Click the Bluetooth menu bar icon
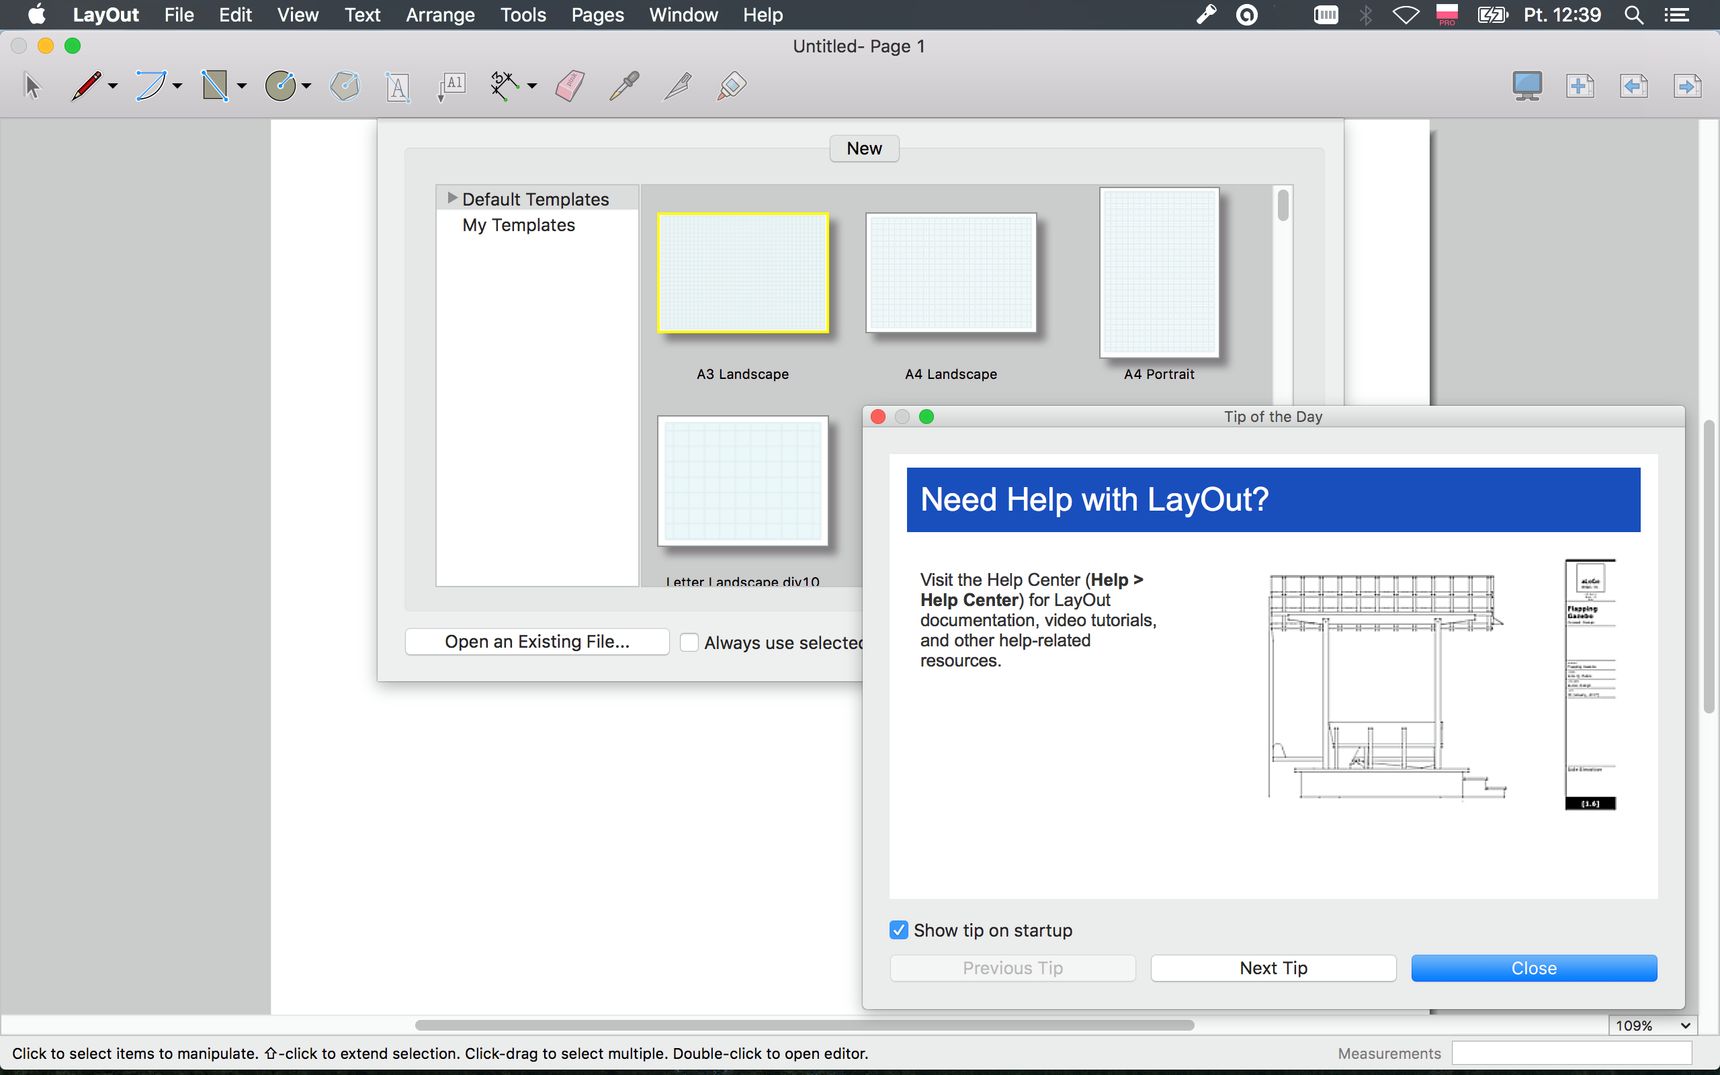 [1366, 15]
